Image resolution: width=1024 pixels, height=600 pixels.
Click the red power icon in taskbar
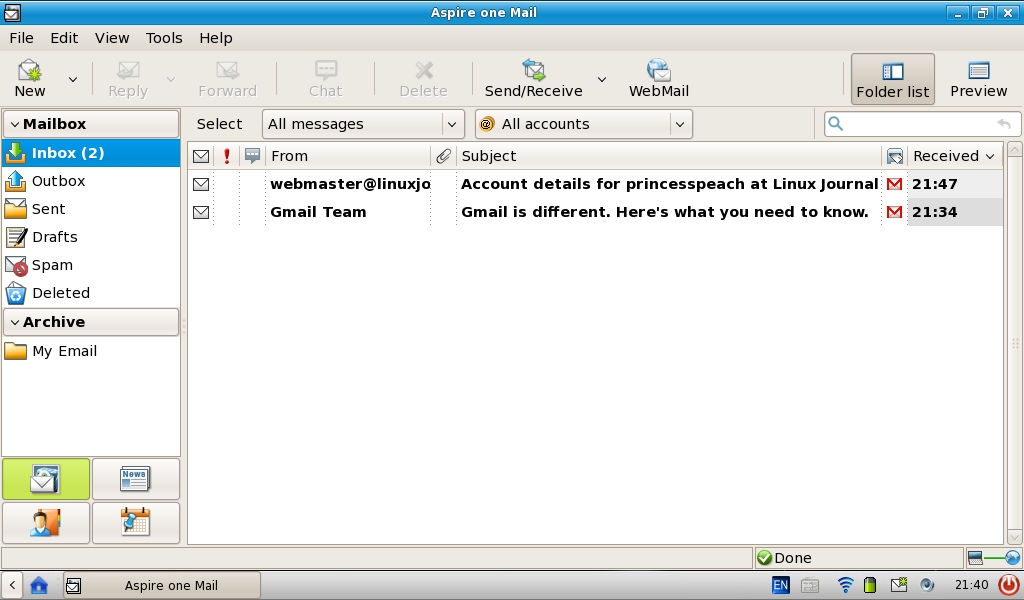pyautogui.click(x=1009, y=585)
